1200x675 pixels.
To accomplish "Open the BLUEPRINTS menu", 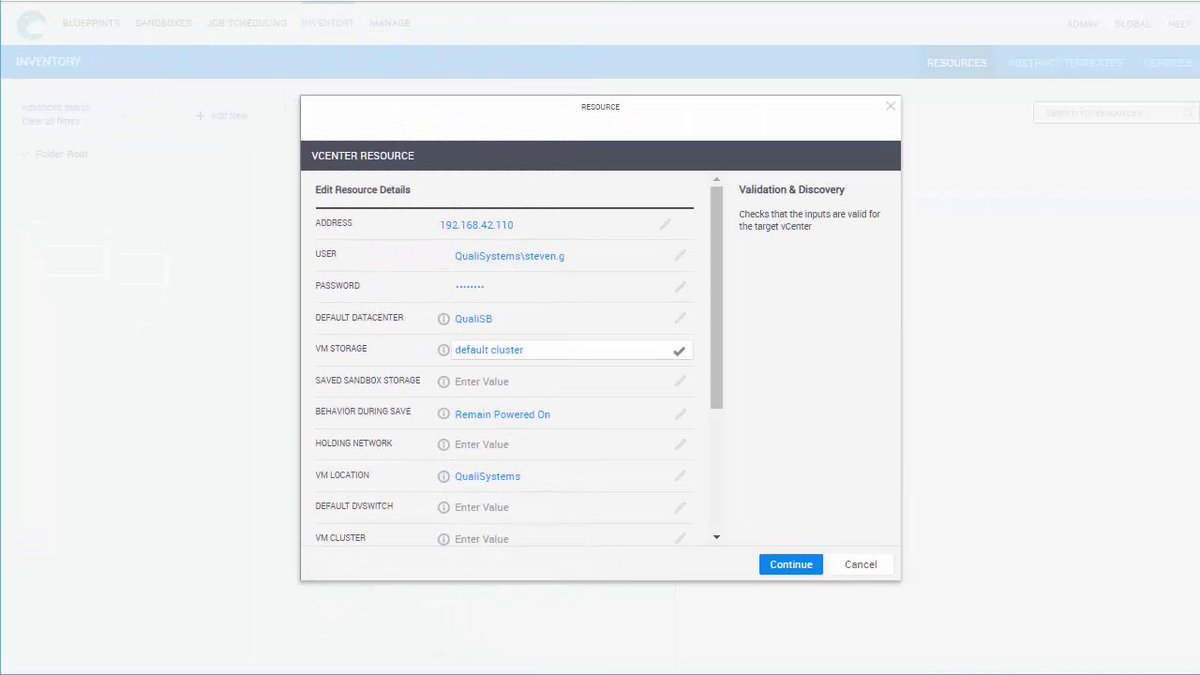I will coord(91,23).
